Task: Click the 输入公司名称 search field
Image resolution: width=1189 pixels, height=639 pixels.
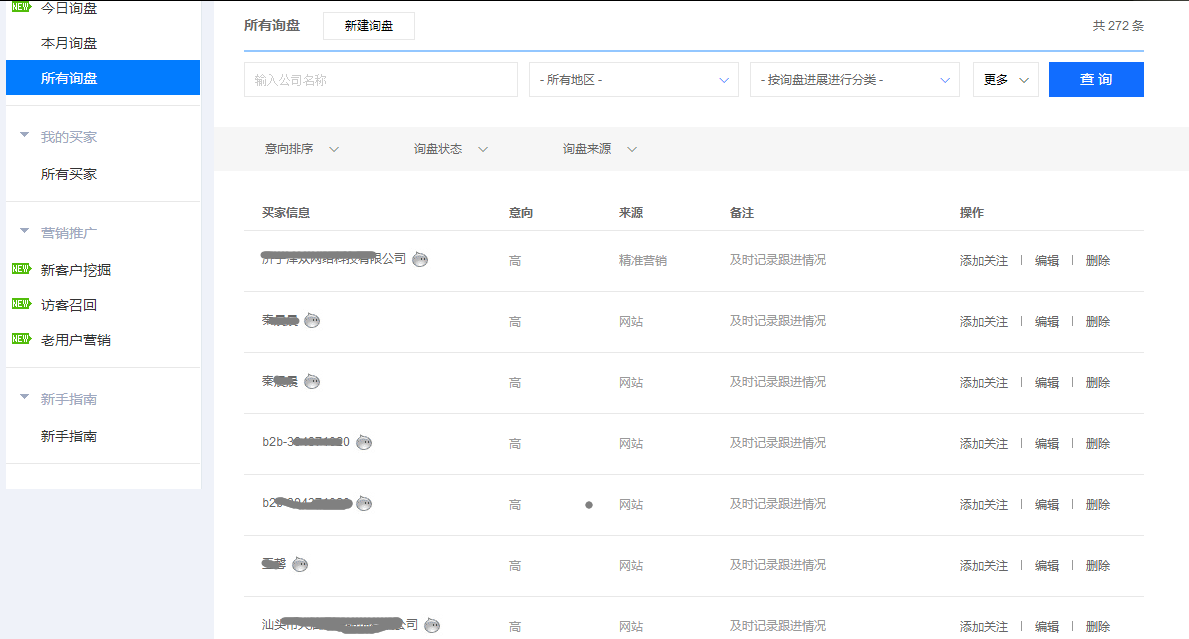Action: coord(380,80)
